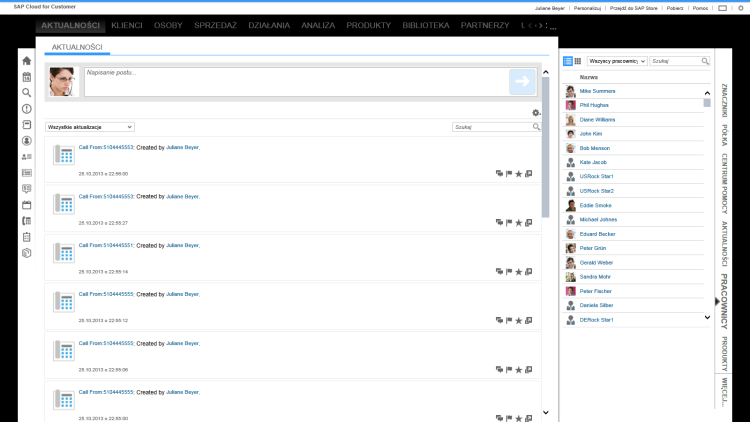750x422 pixels.
Task: Collapse the Pracownicy side panel arrow
Action: 715,301
